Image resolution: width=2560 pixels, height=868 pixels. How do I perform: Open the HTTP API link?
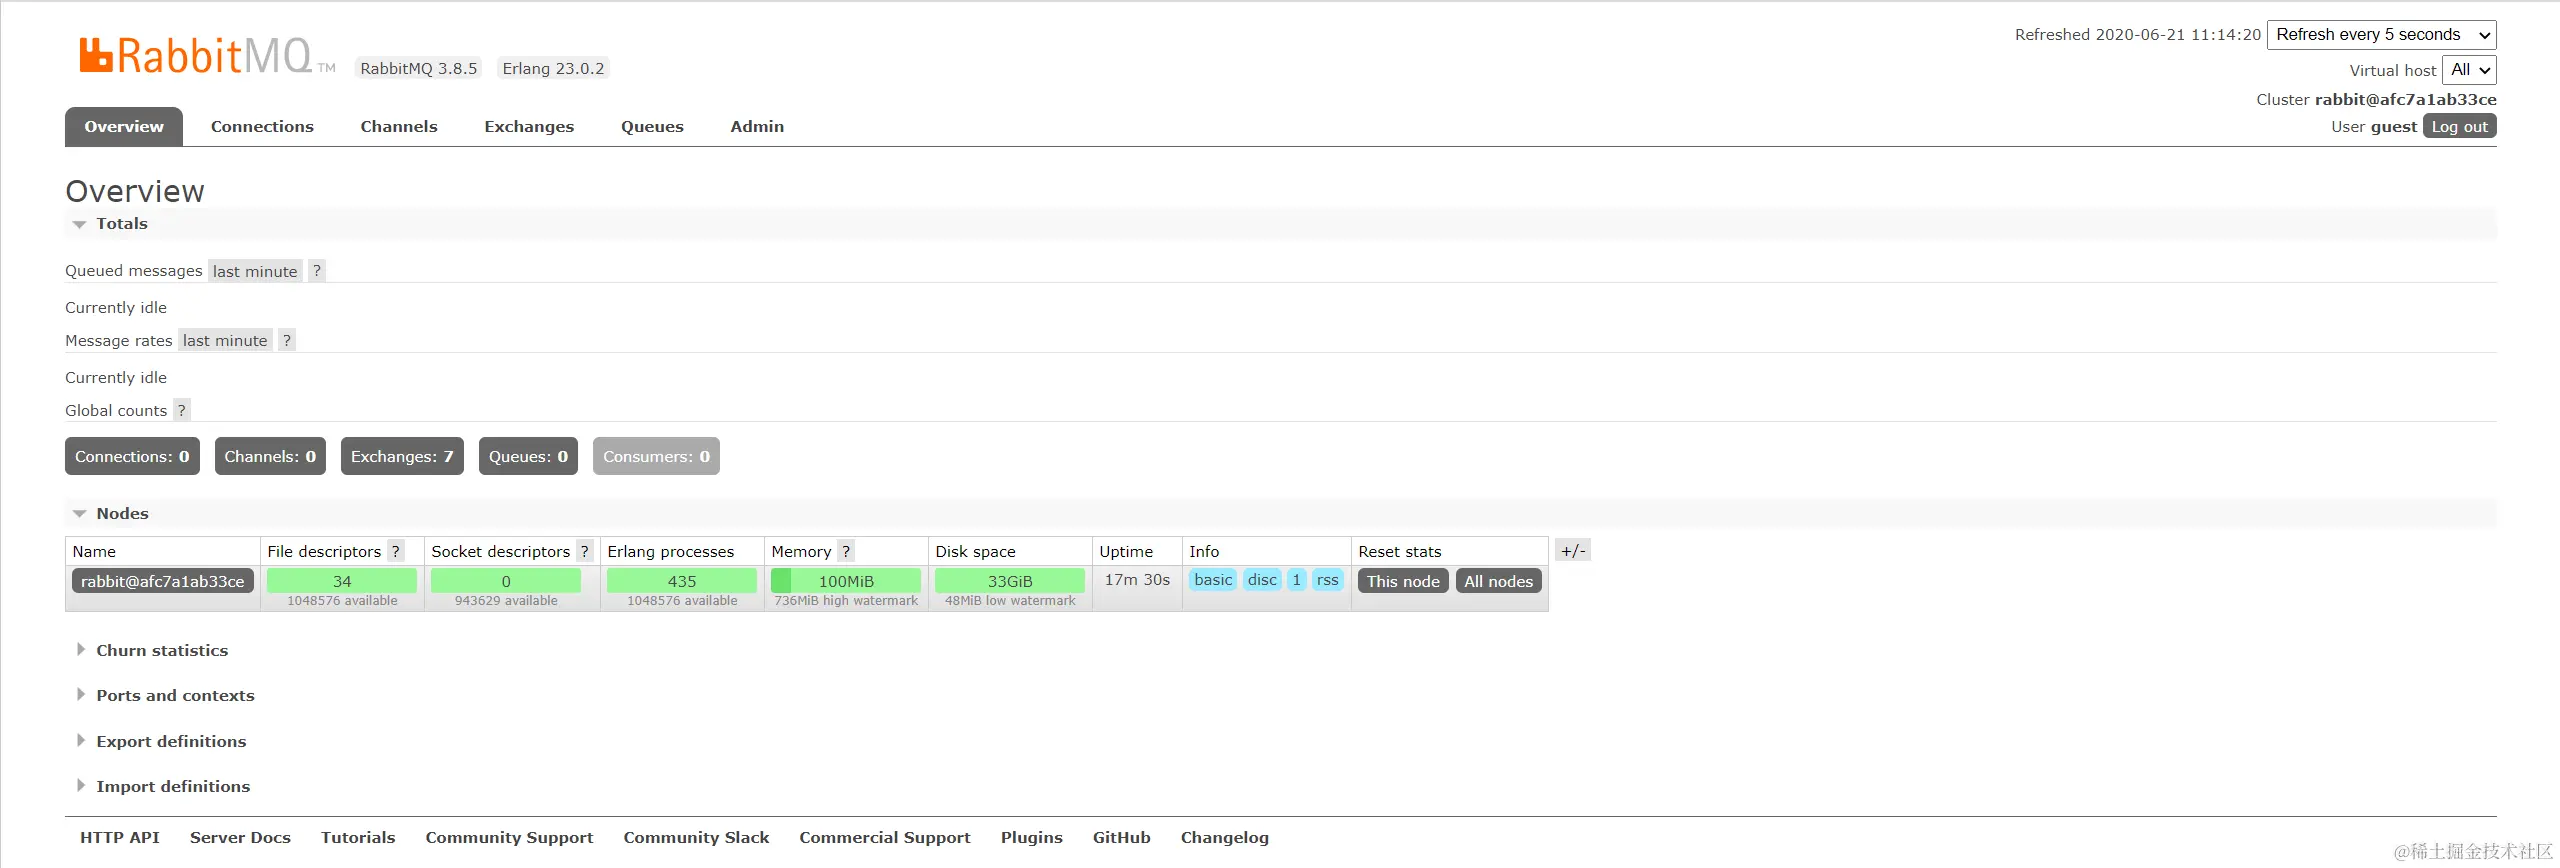click(120, 838)
